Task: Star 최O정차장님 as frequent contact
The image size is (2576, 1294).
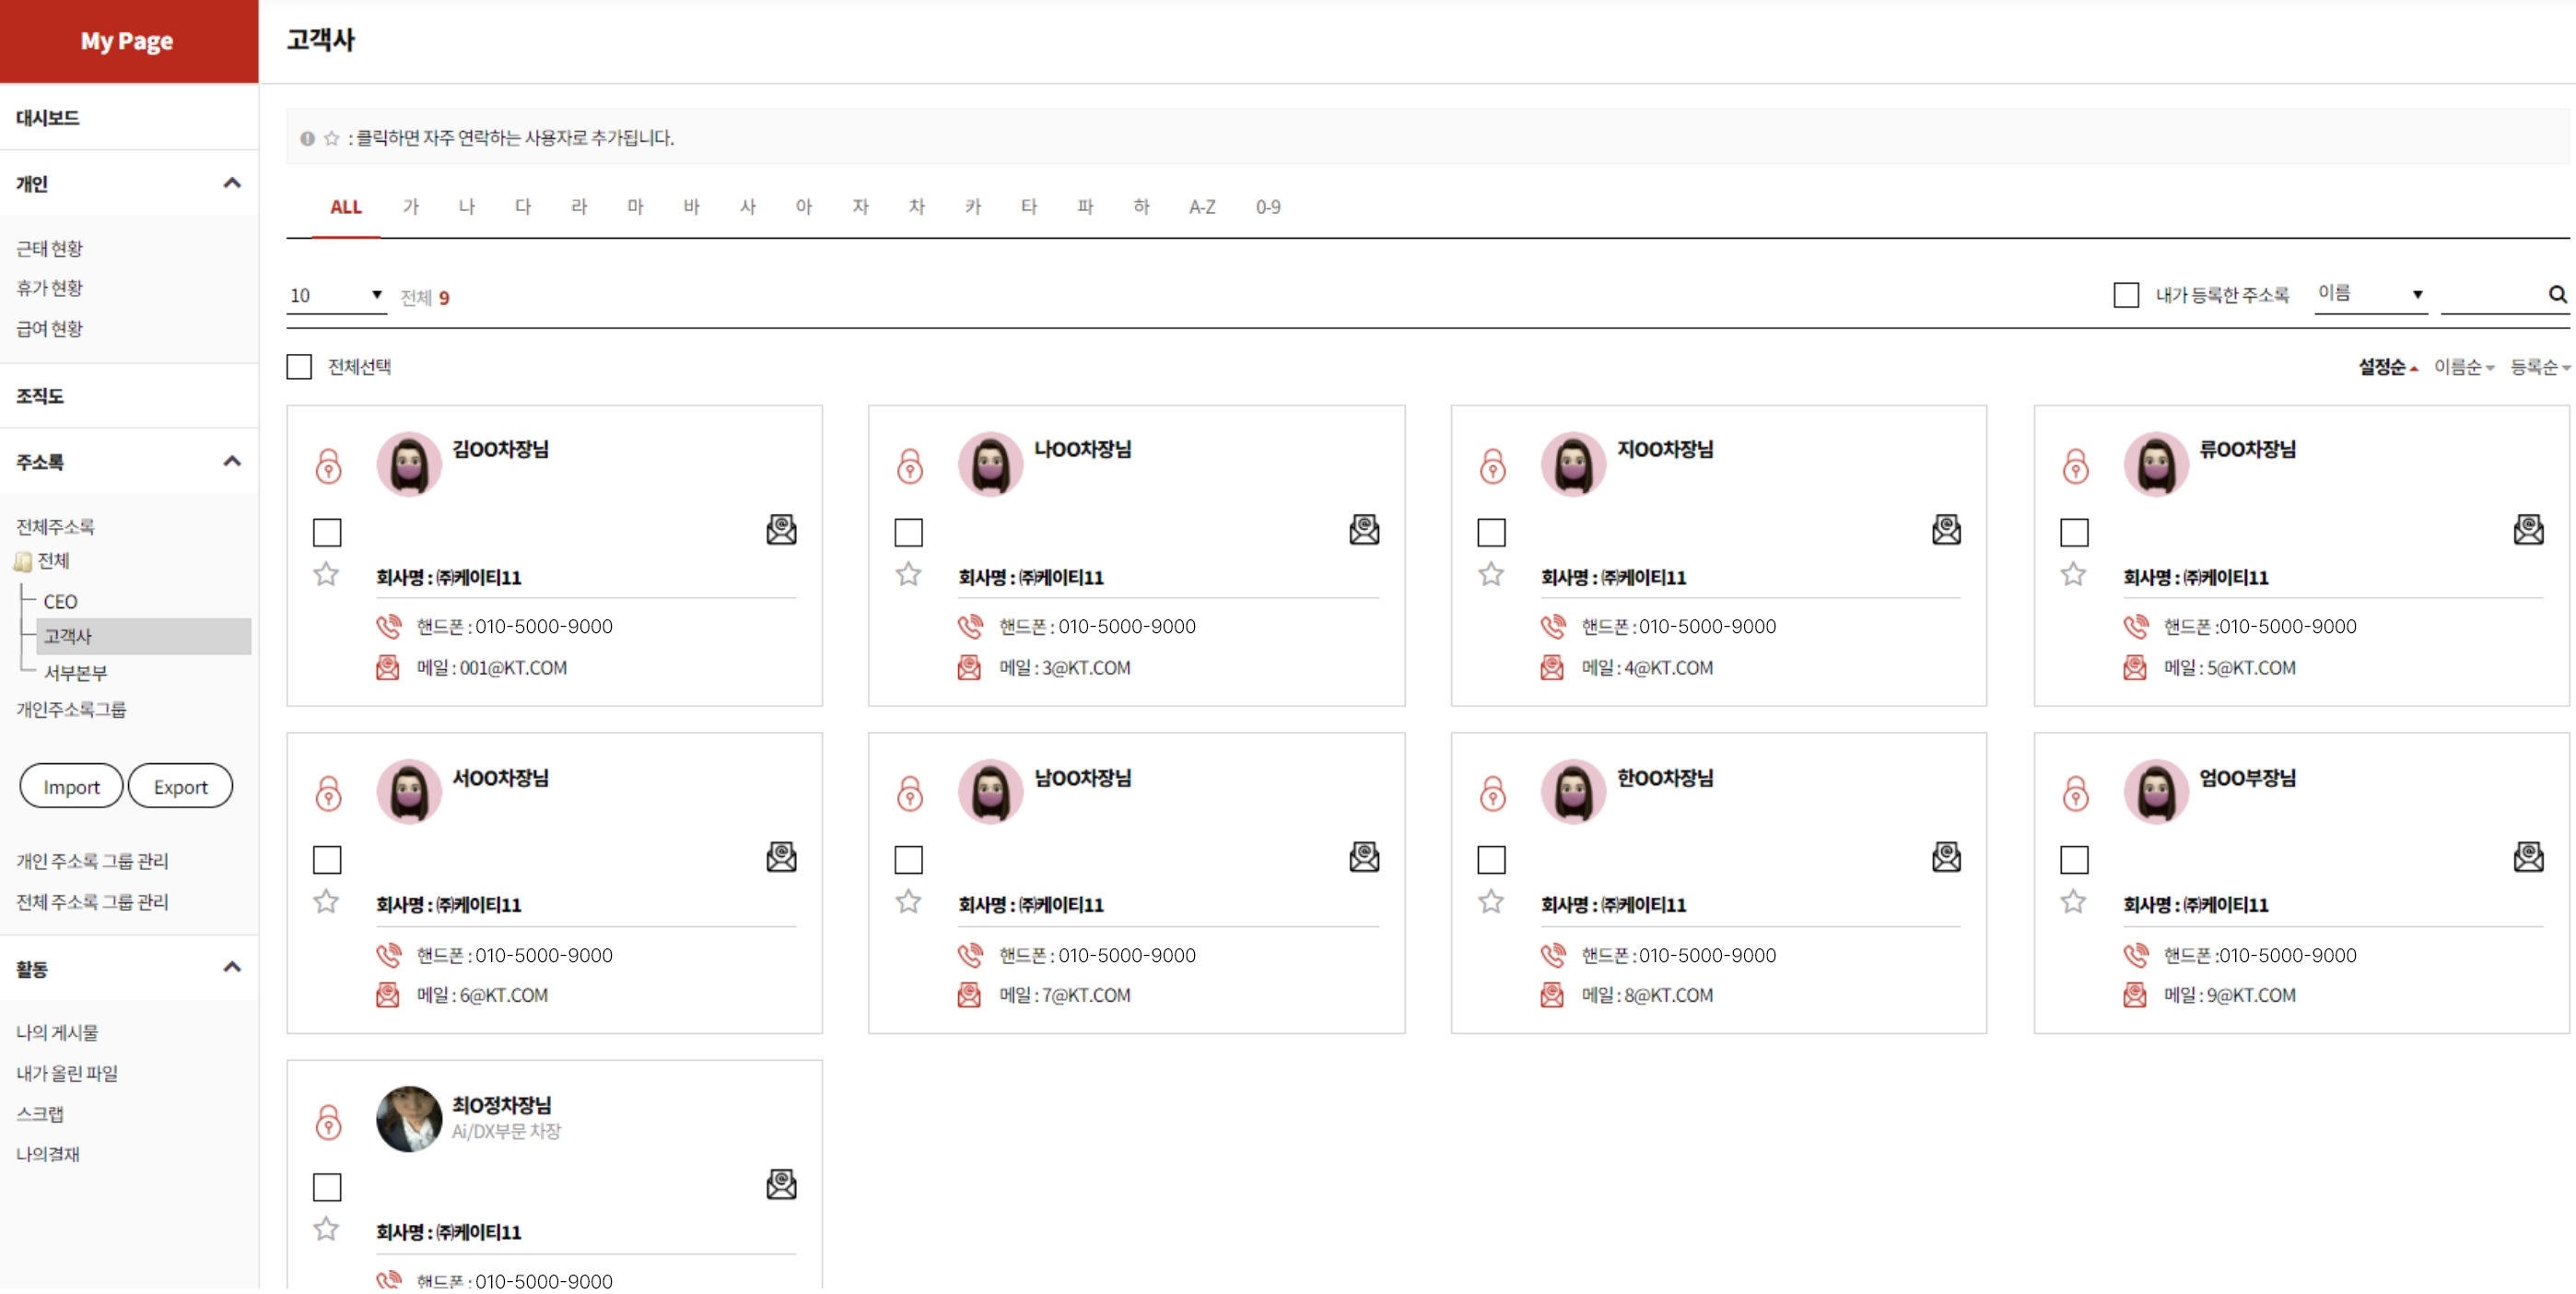Action: (326, 1230)
